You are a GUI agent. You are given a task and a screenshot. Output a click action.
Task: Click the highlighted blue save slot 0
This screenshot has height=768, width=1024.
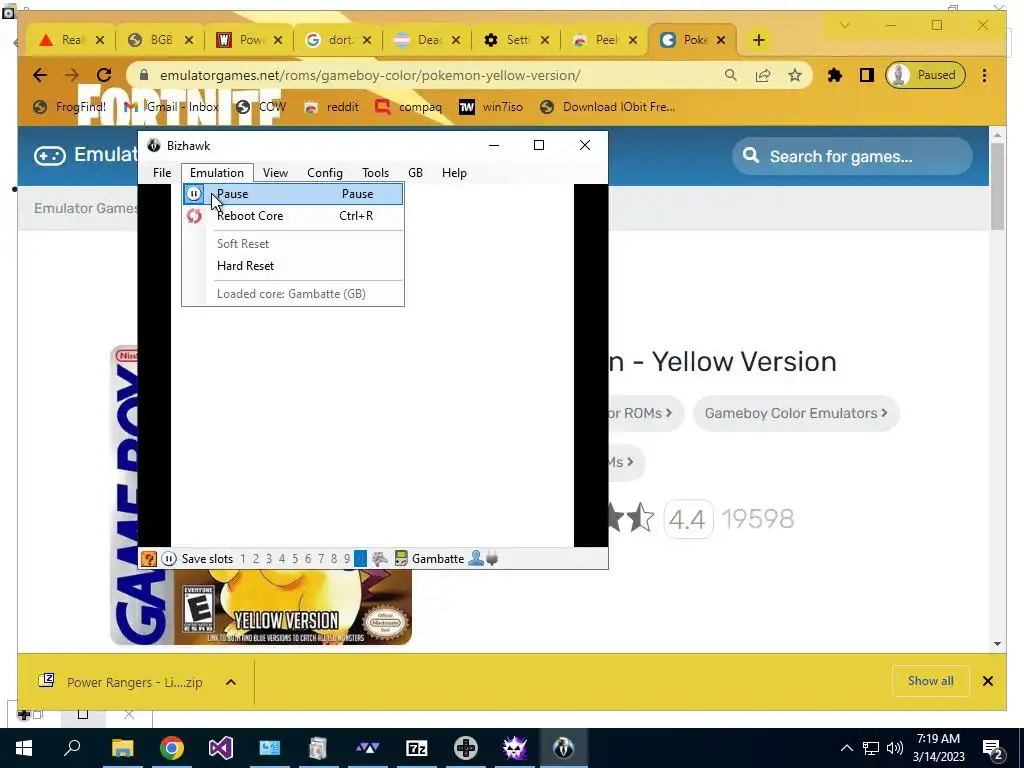tap(360, 559)
